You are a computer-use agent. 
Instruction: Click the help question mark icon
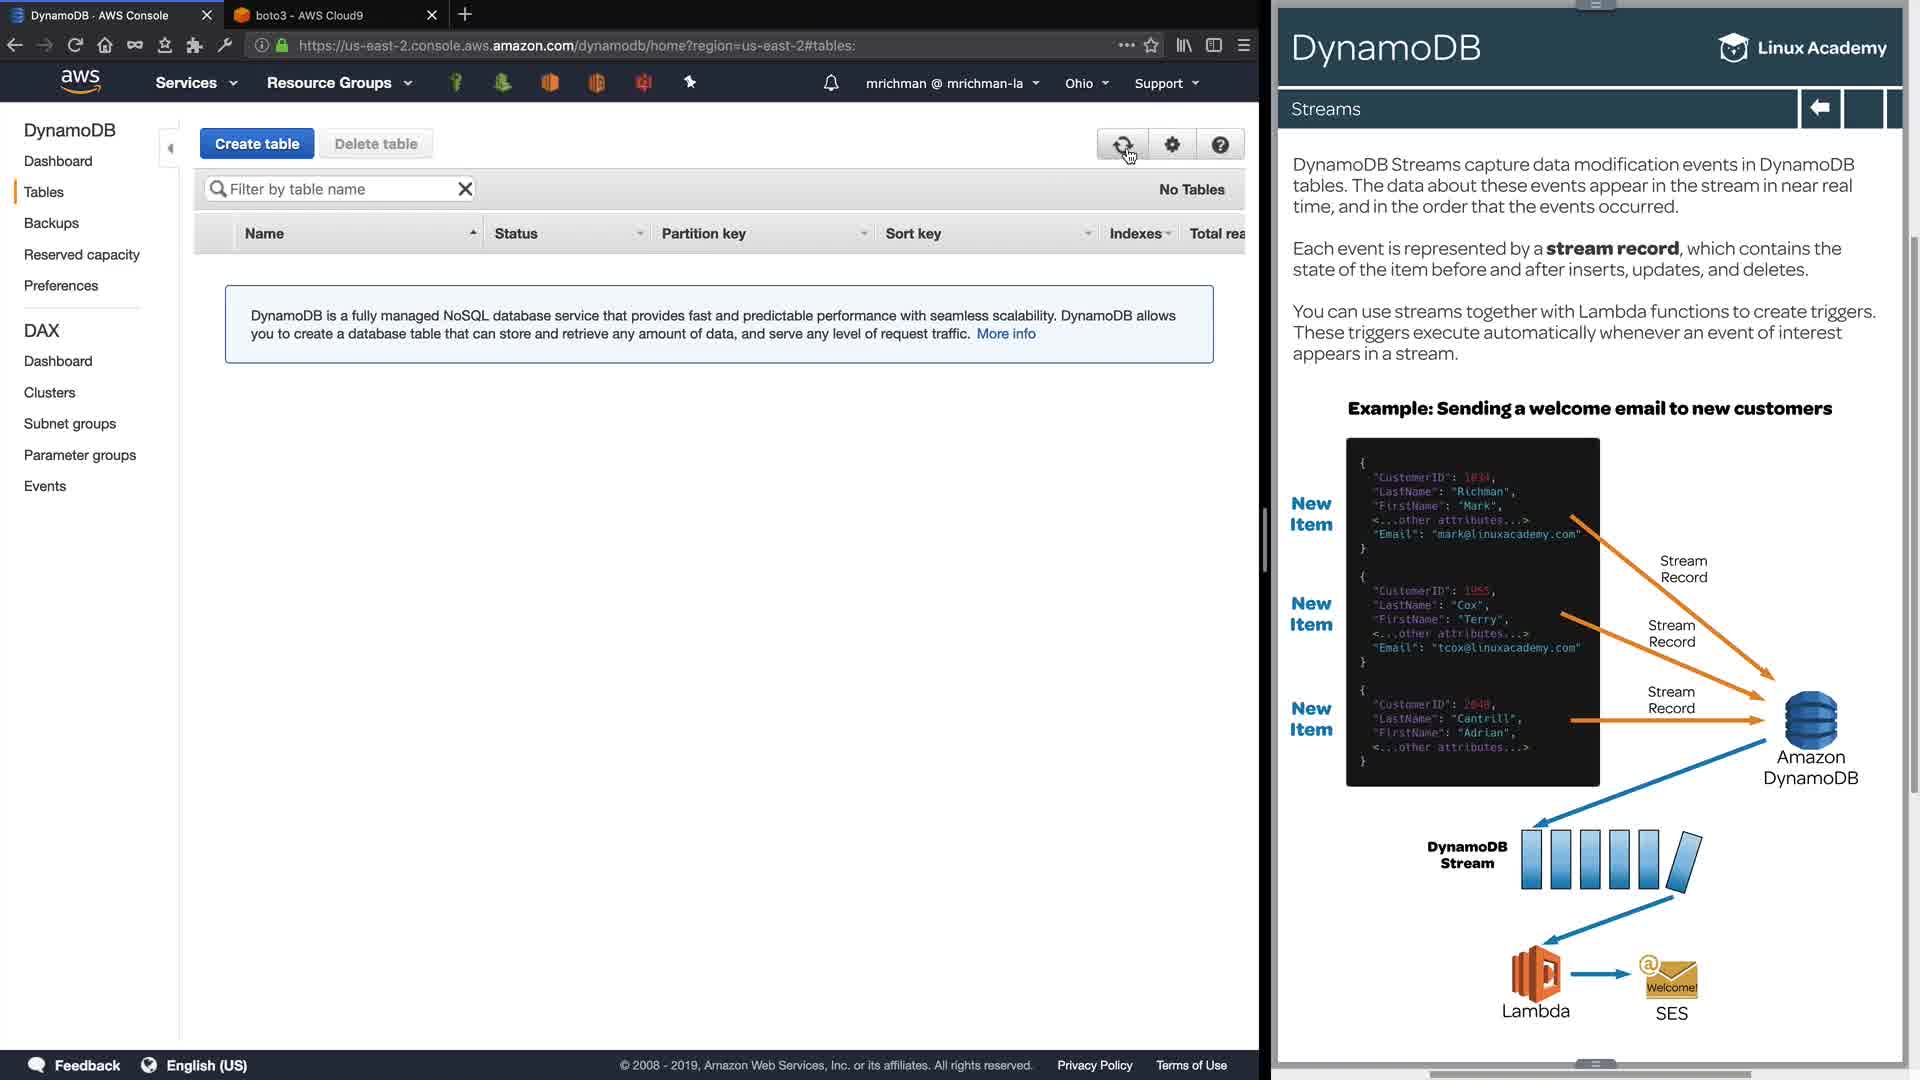click(x=1220, y=145)
